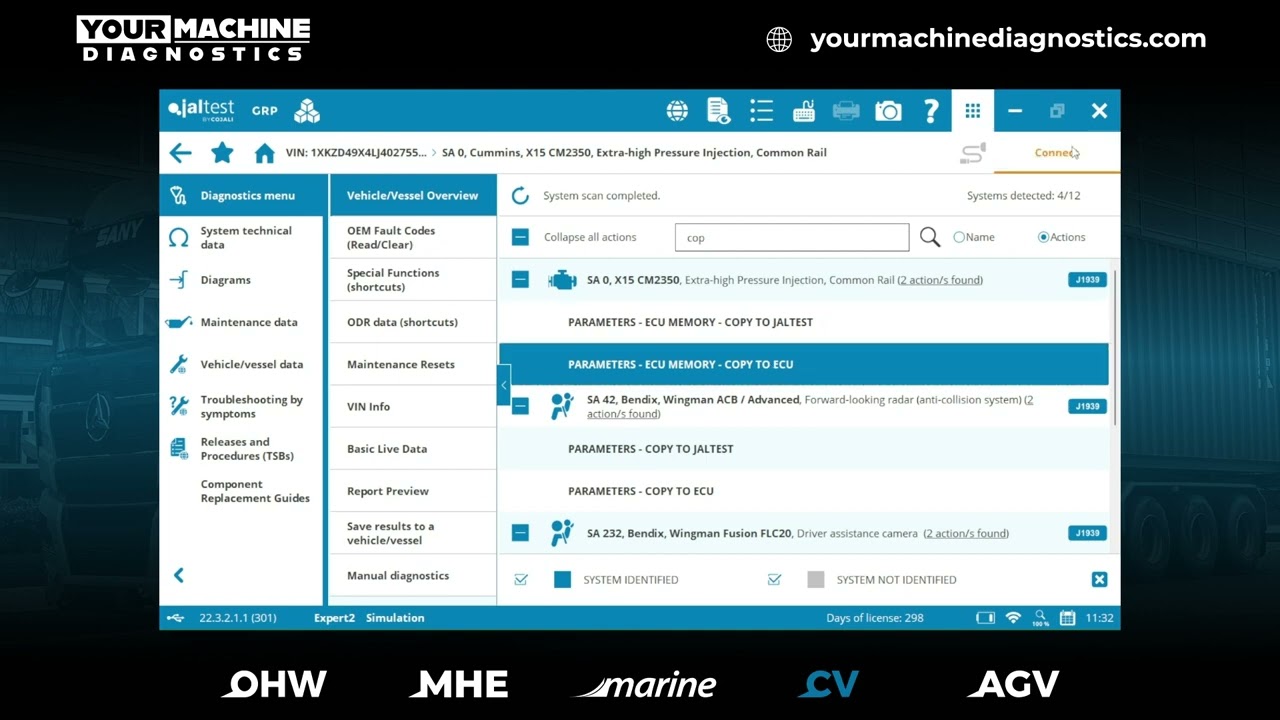Click the favorites star icon

coord(222,153)
